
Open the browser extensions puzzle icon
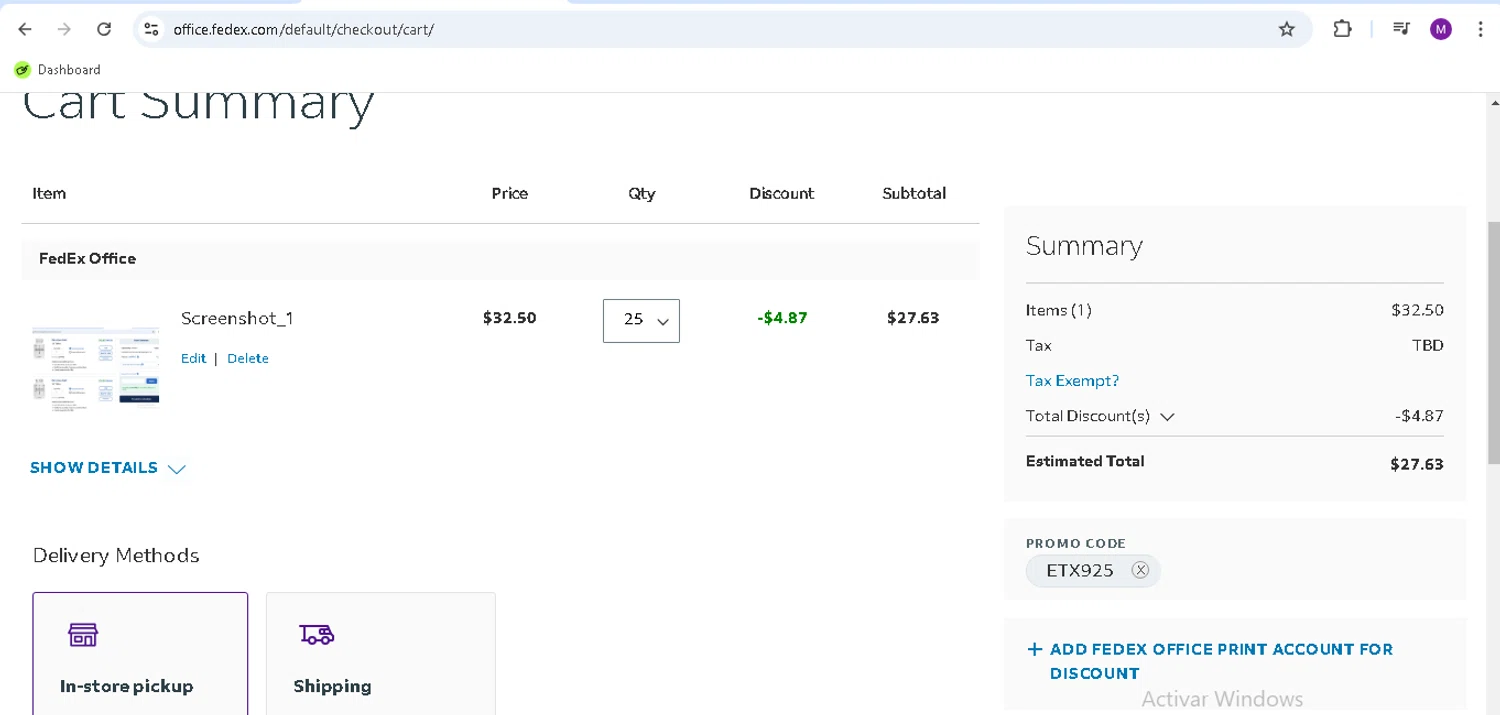(1342, 29)
